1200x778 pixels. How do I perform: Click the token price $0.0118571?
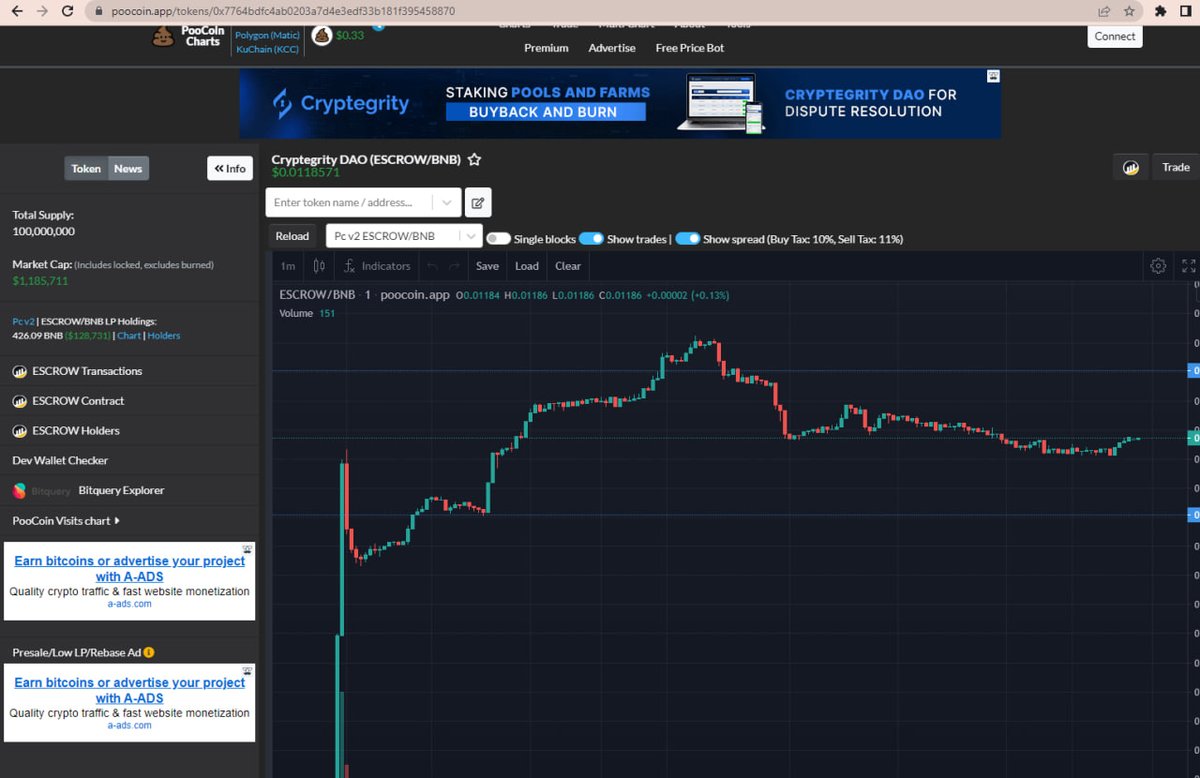click(306, 172)
